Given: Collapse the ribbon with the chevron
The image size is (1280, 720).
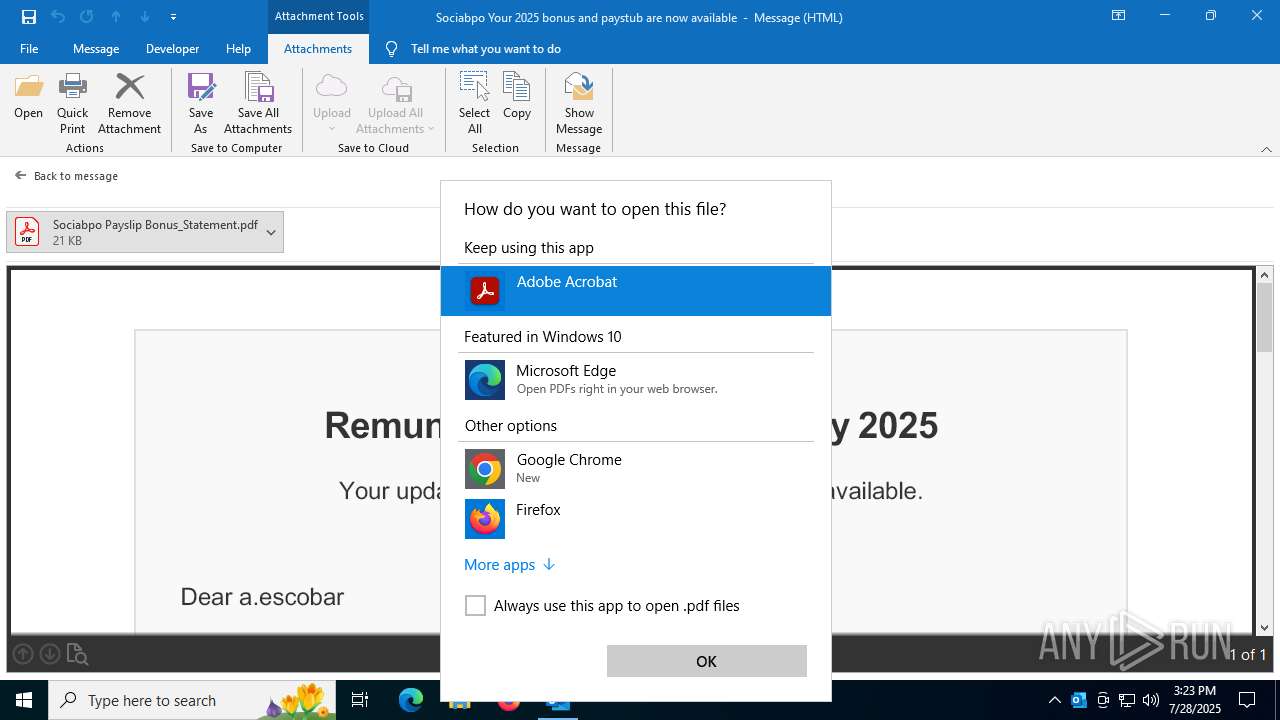Looking at the screenshot, I should click(x=1266, y=149).
